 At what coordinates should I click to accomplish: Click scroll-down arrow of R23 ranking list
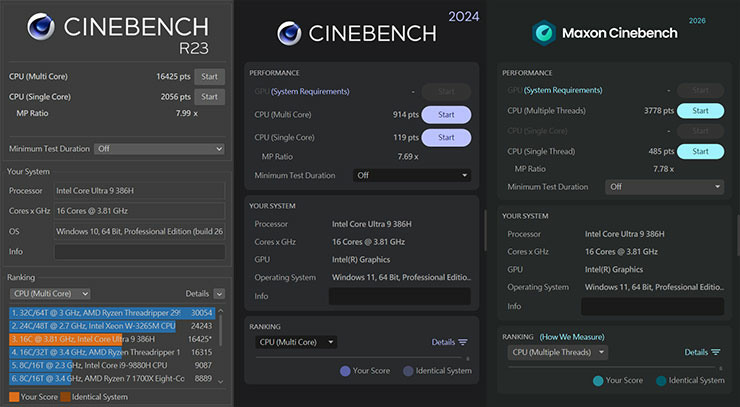[220, 382]
